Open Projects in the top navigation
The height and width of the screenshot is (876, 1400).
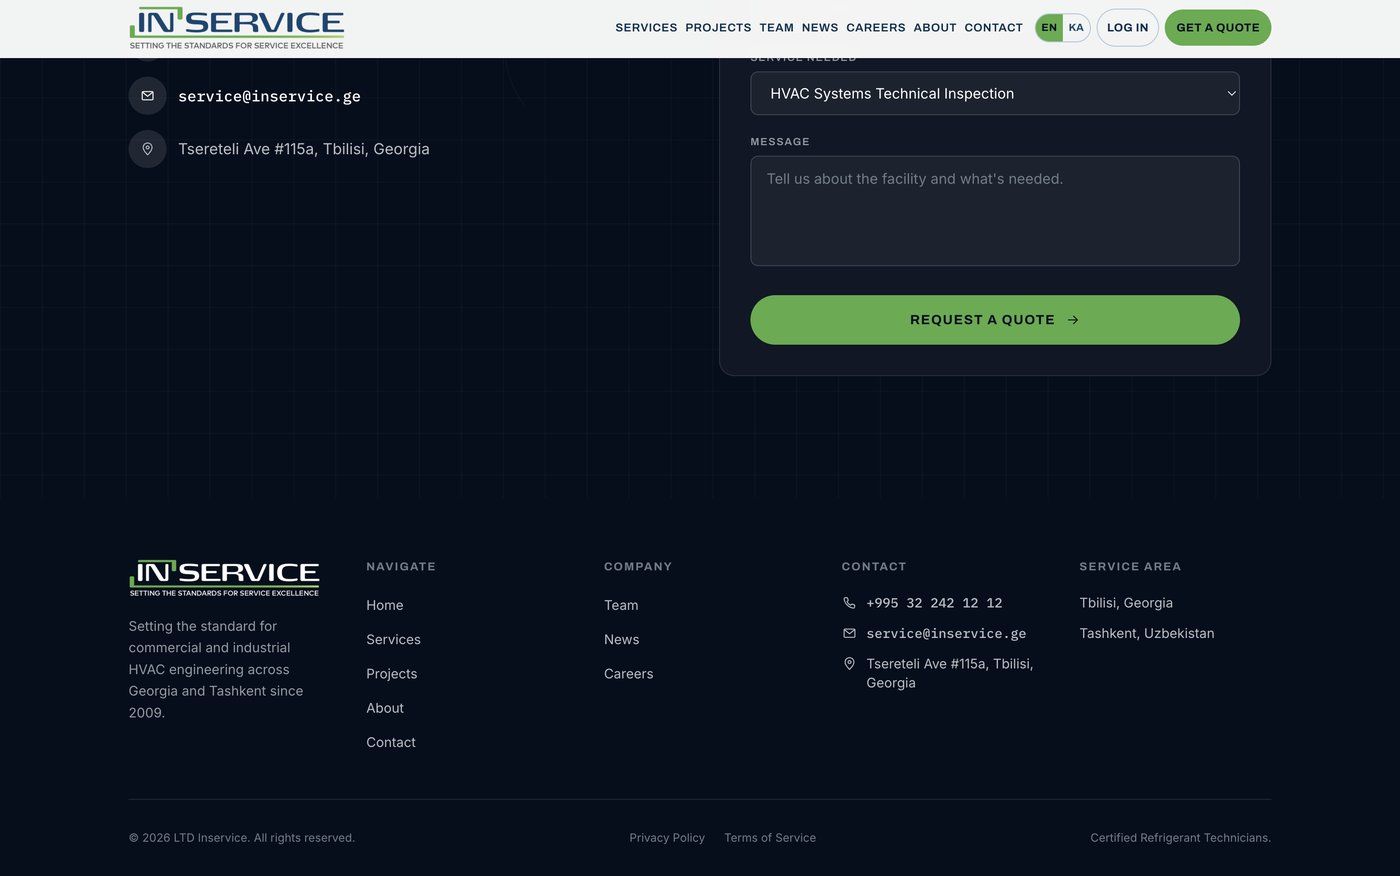[718, 28]
